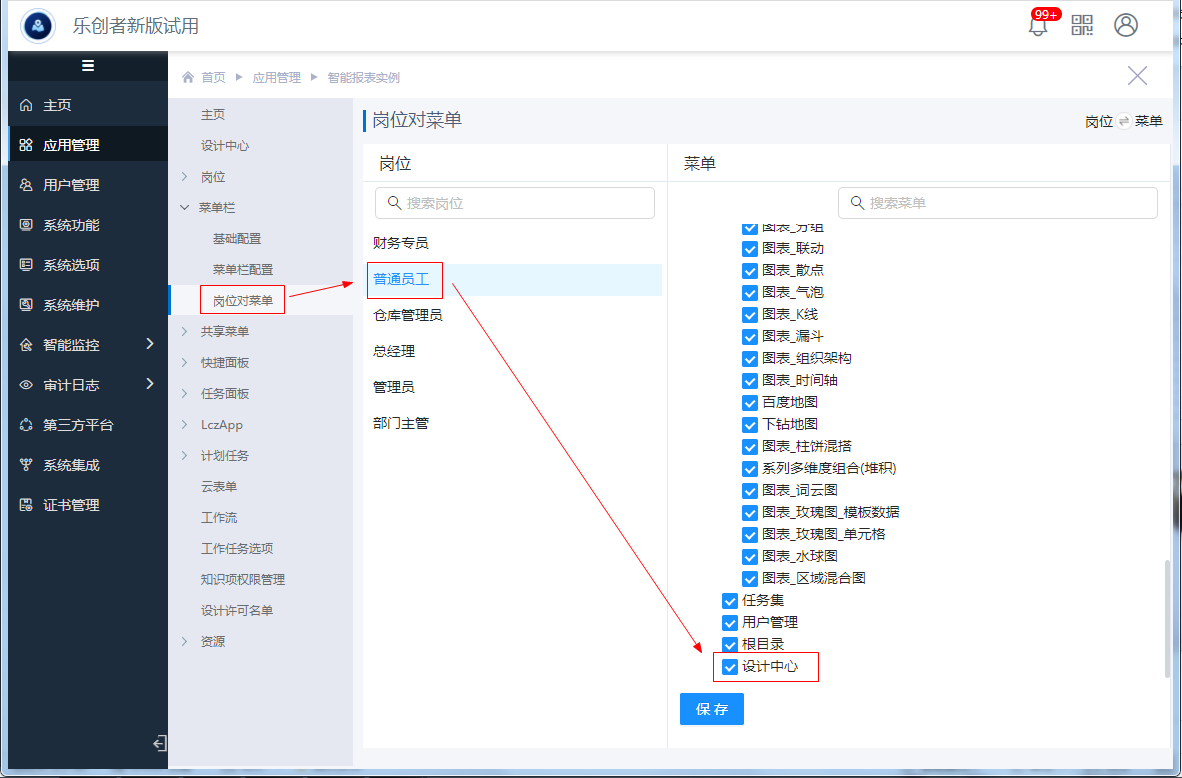Image resolution: width=1182 pixels, height=778 pixels.
Task: Expand the 共享菜单 tree node
Action: tap(184, 332)
